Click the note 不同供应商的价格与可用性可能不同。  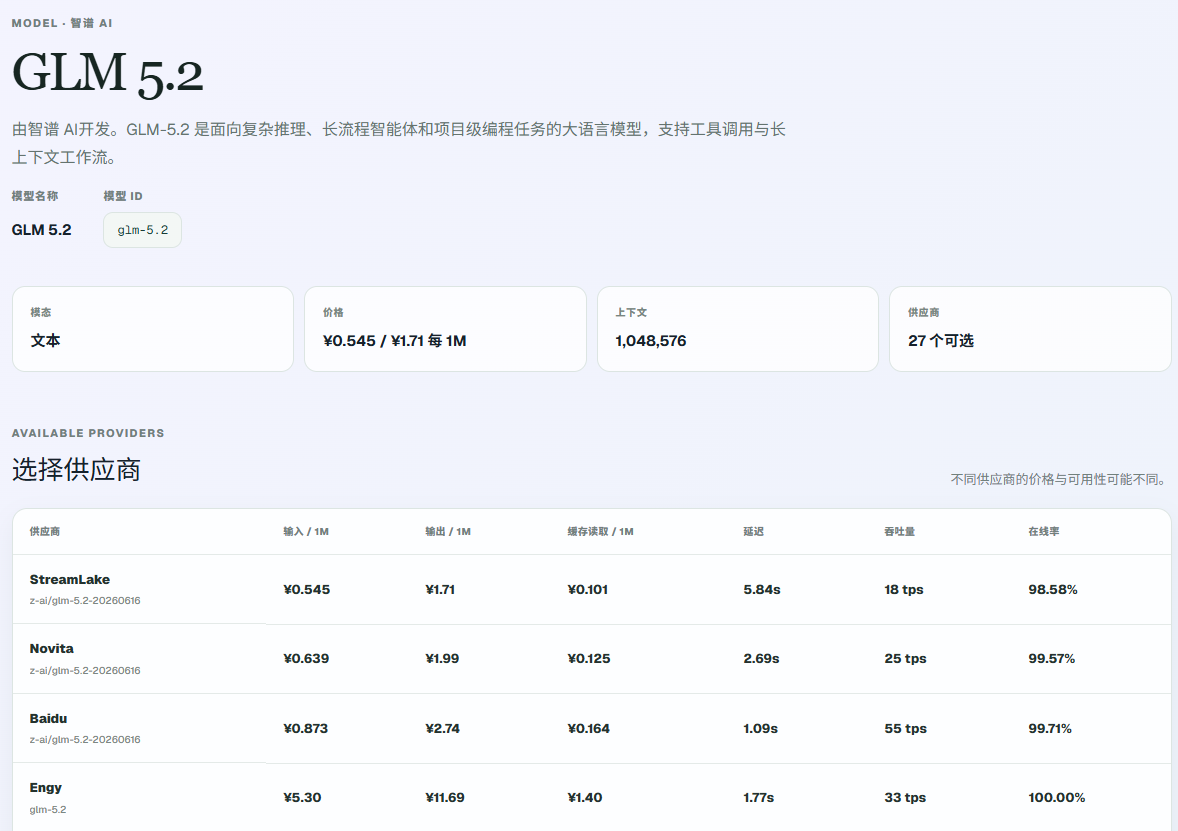tap(1059, 479)
